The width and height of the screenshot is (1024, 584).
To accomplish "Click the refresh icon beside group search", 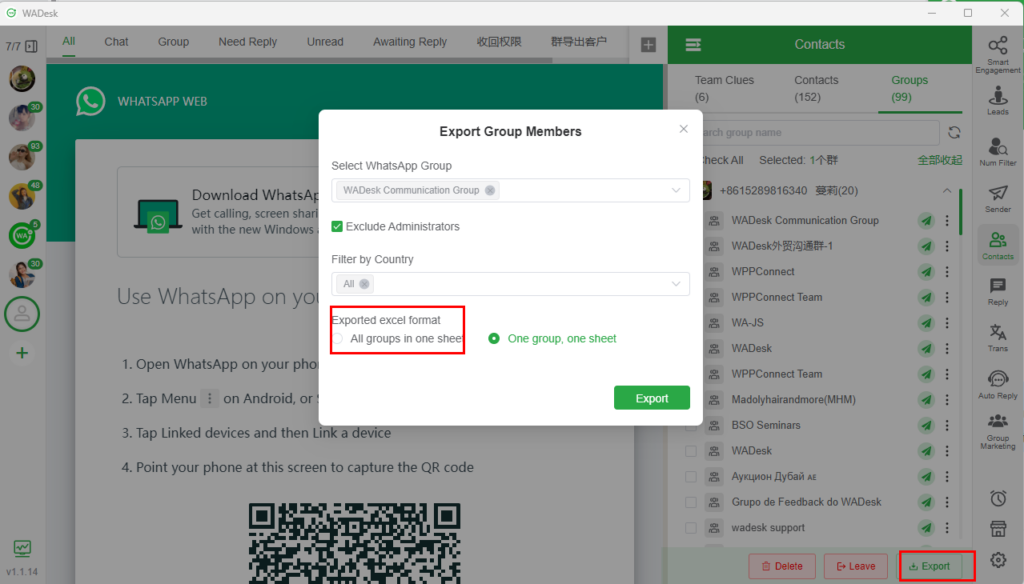I will [x=954, y=132].
